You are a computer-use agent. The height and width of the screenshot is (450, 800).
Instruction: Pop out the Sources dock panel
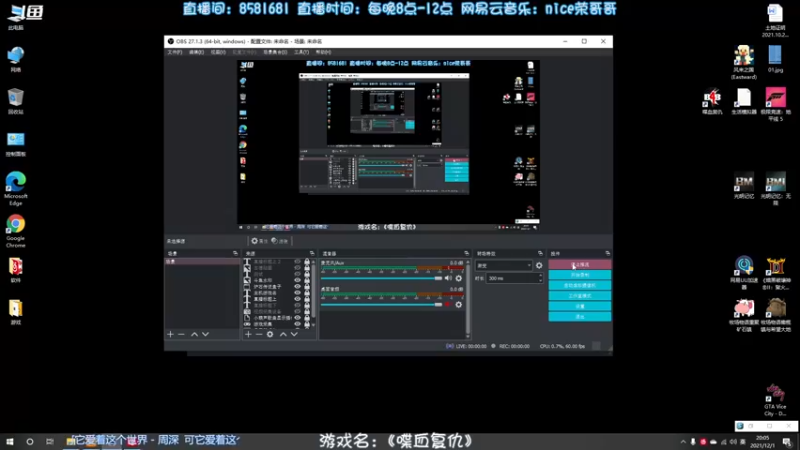pyautogui.click(x=312, y=253)
